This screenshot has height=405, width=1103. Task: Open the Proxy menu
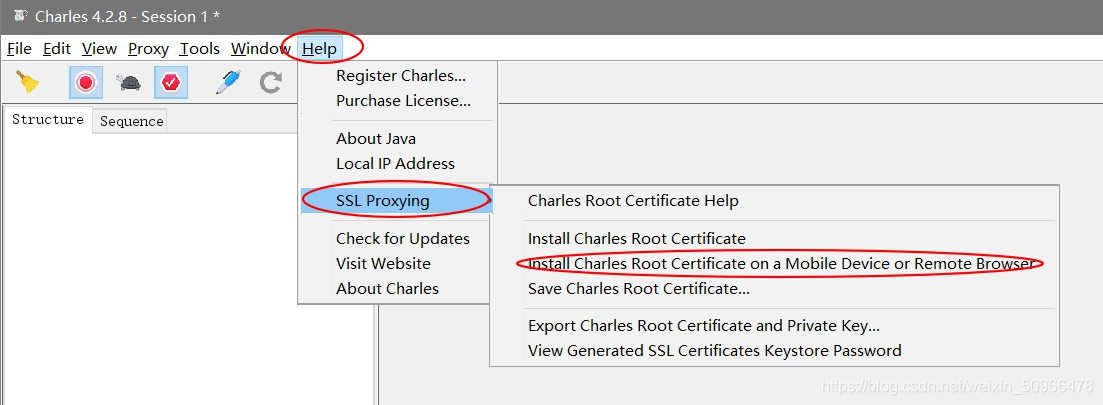[148, 49]
